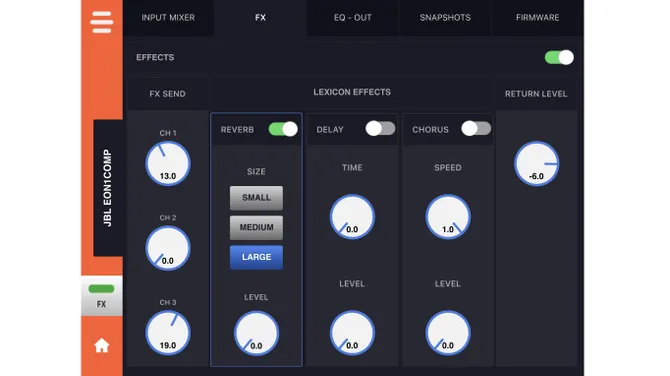The height and width of the screenshot is (376, 670).
Task: Select the FX sidebar button
Action: (102, 296)
